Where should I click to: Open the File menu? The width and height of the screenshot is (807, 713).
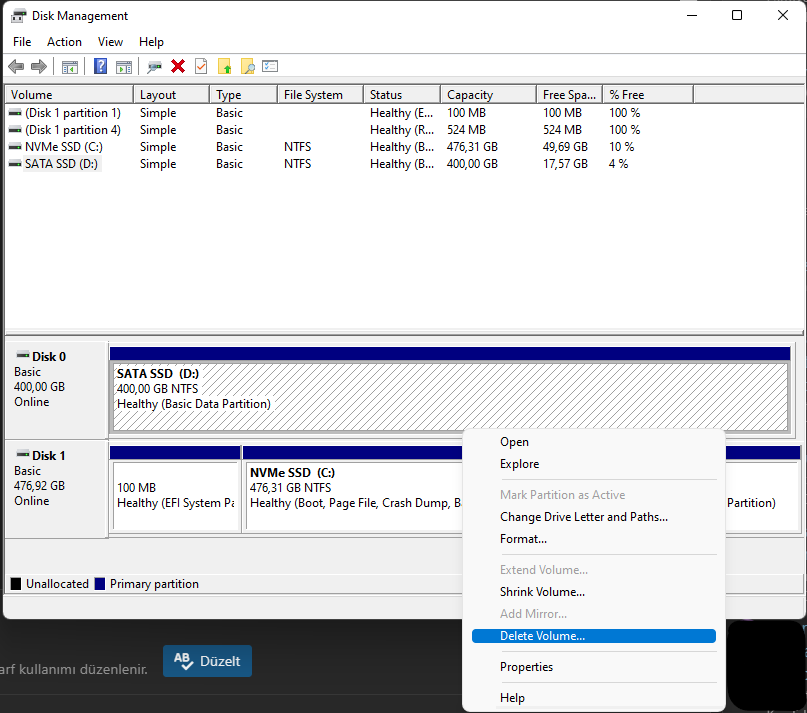pos(22,42)
